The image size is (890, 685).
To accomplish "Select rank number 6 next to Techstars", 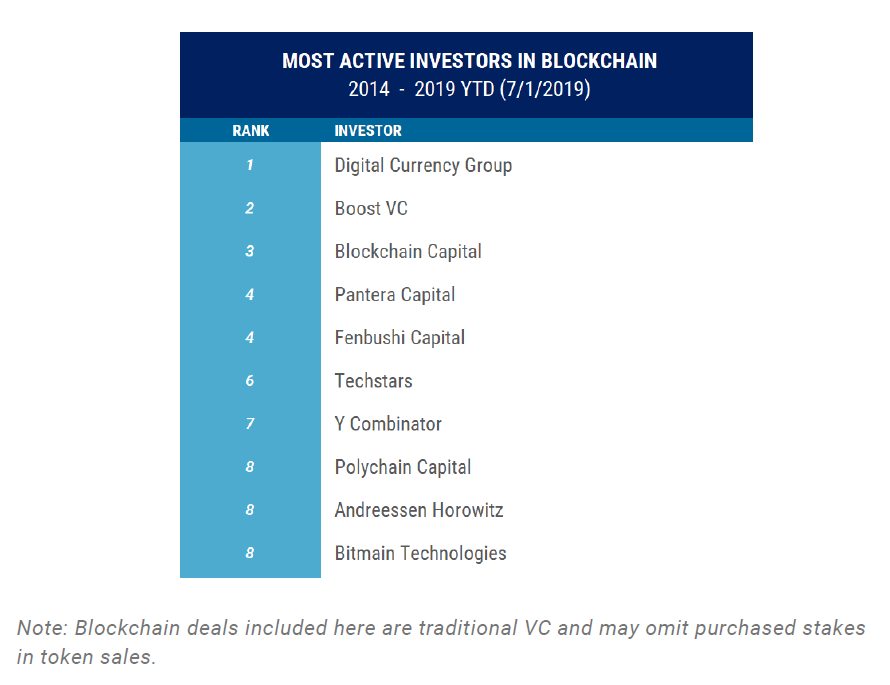I will coord(250,380).
